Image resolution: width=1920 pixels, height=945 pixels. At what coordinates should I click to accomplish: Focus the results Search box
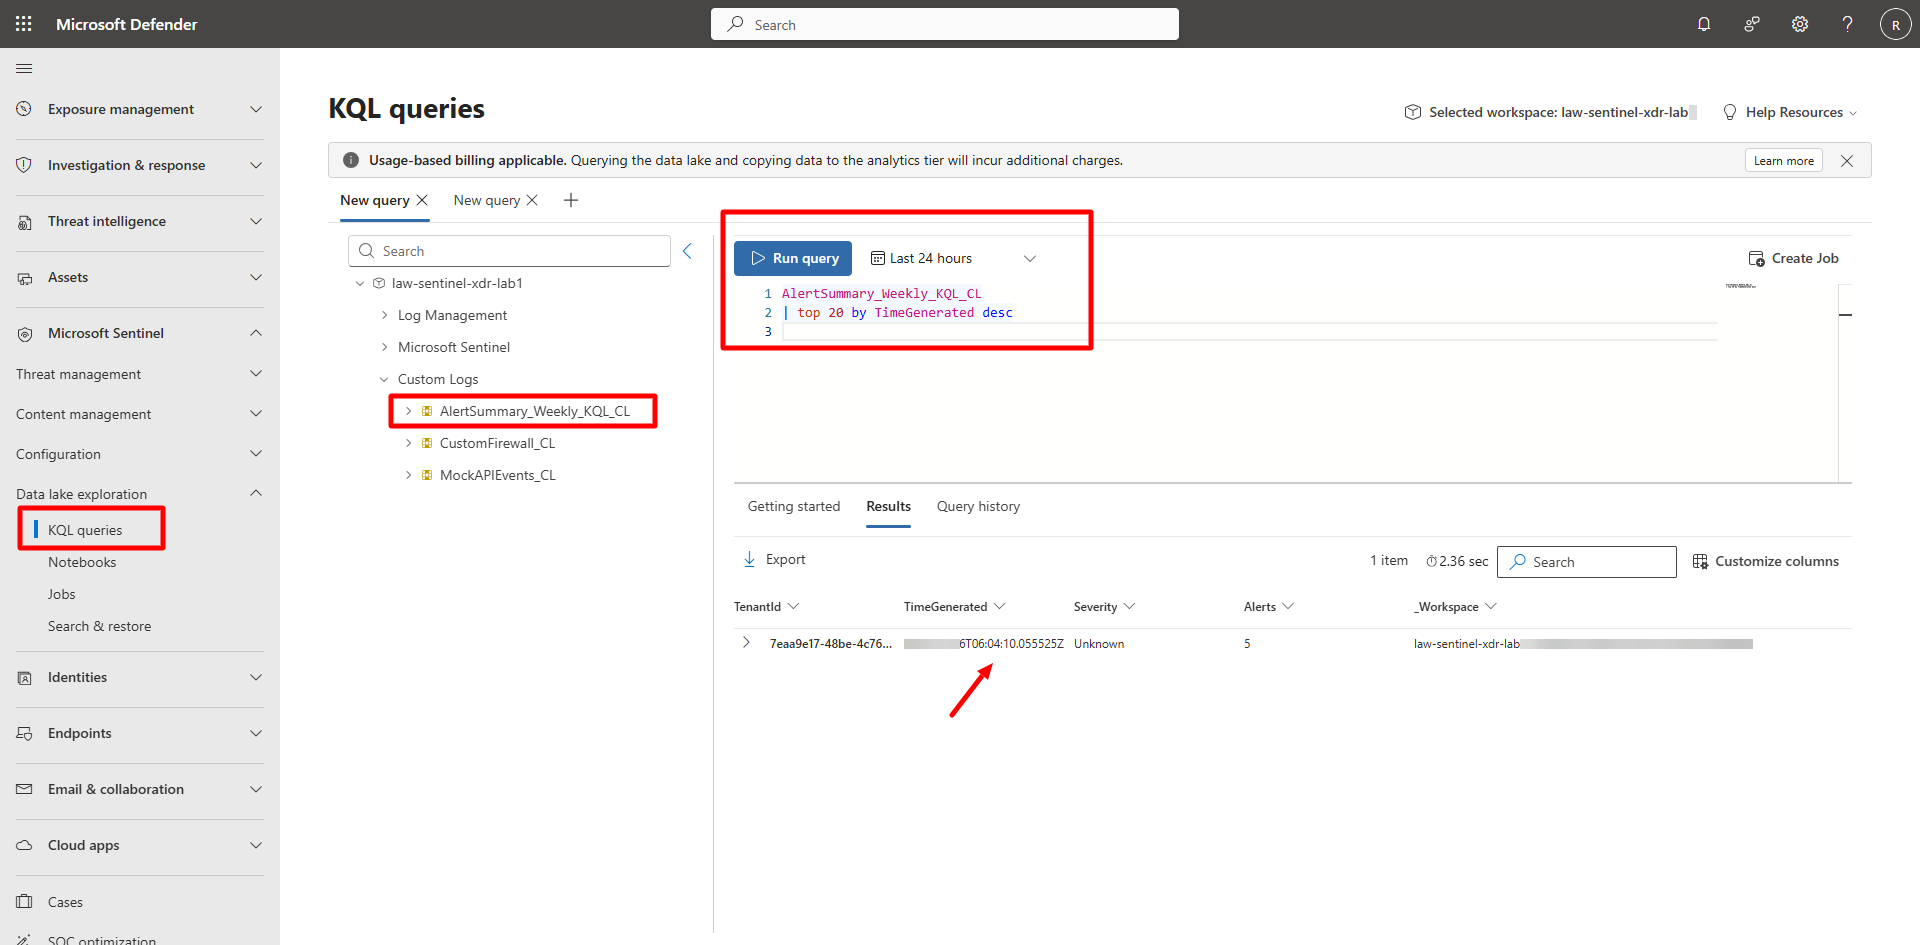(x=1587, y=562)
